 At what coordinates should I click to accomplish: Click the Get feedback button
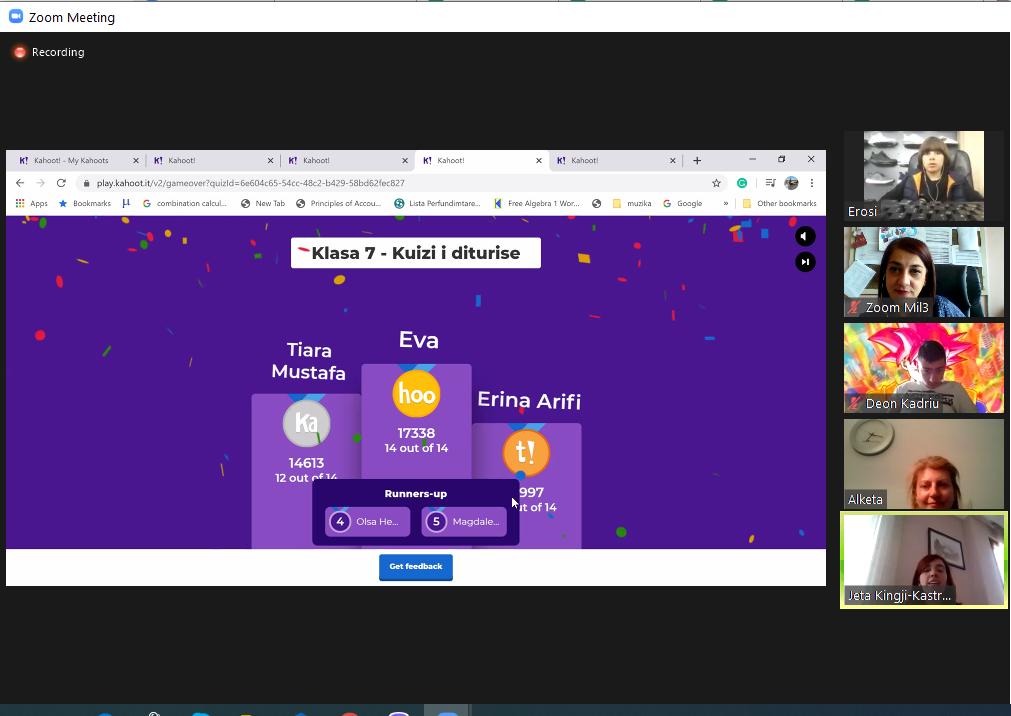(x=415, y=567)
